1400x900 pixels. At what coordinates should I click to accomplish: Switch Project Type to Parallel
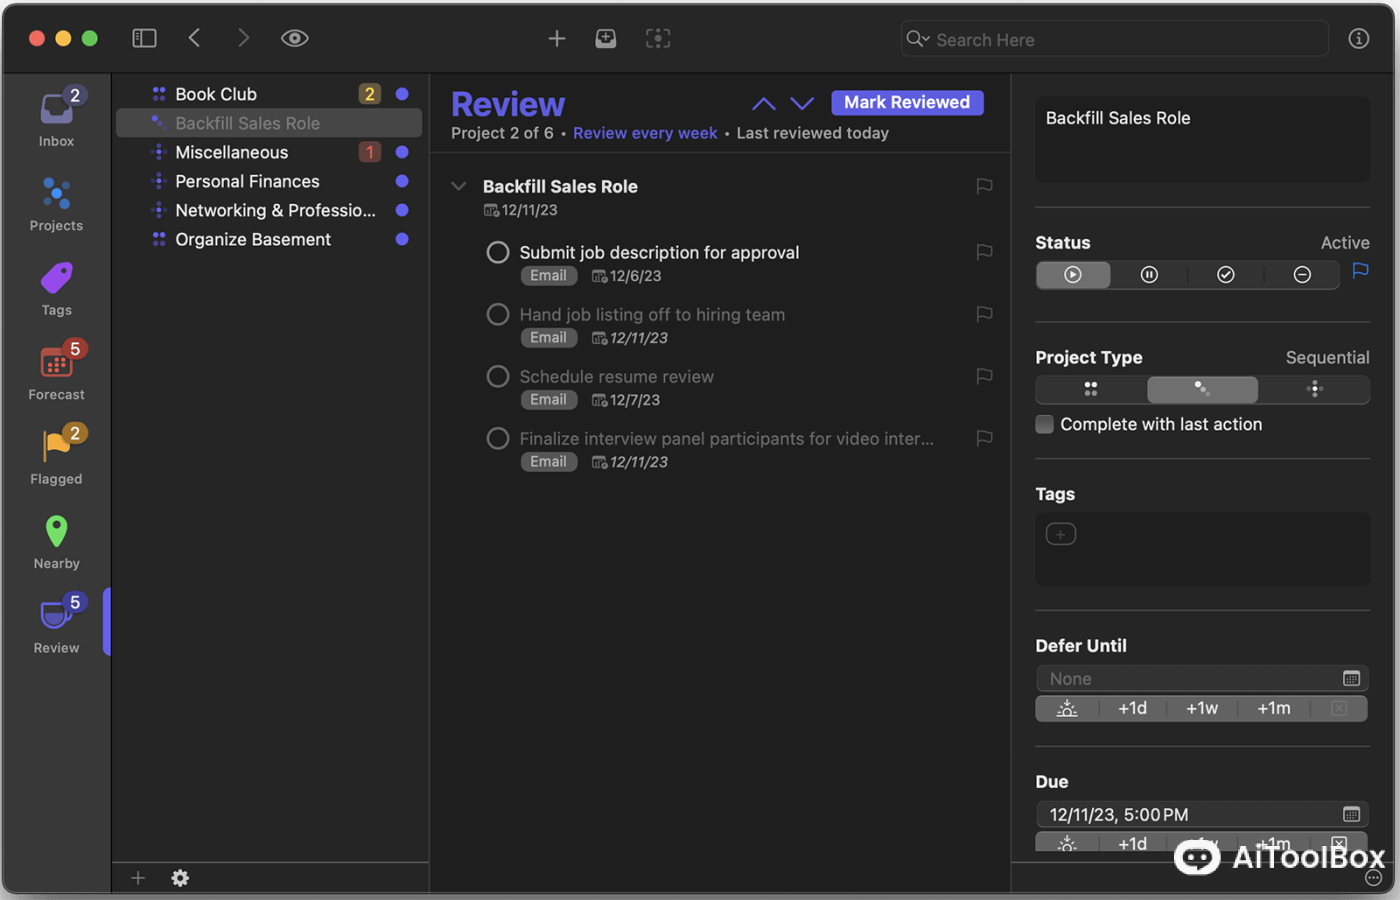1091,389
